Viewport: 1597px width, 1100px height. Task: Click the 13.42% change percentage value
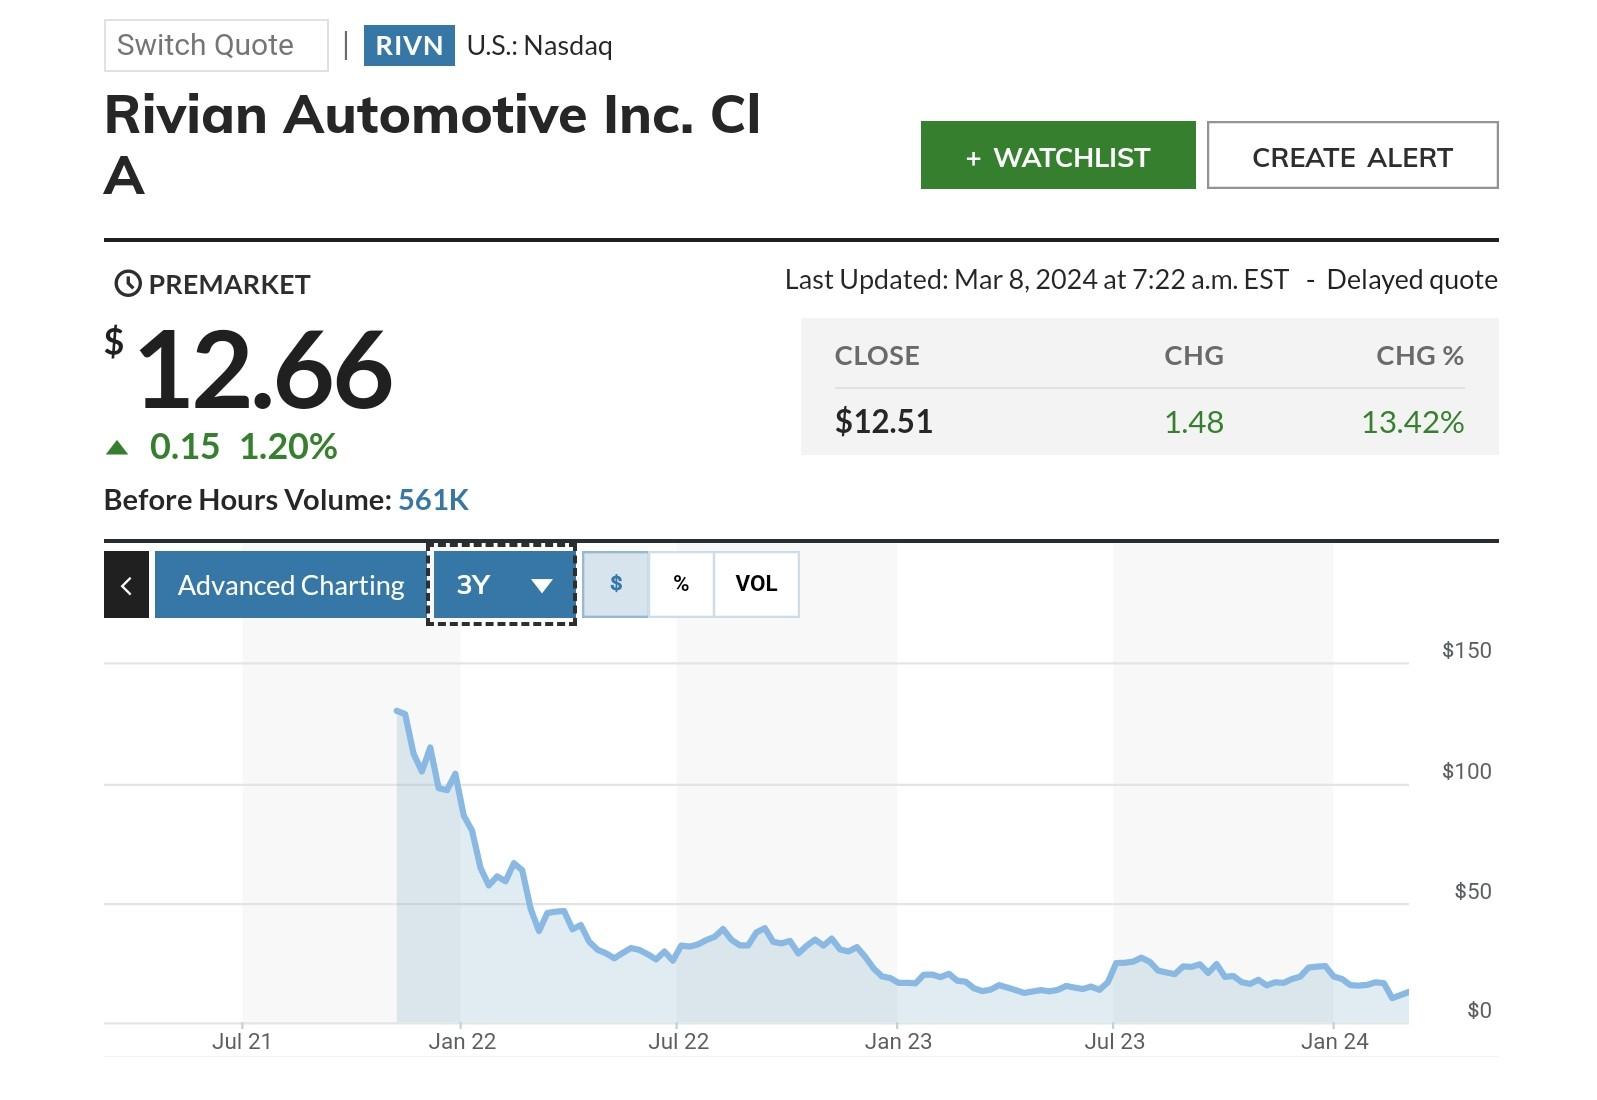1411,422
